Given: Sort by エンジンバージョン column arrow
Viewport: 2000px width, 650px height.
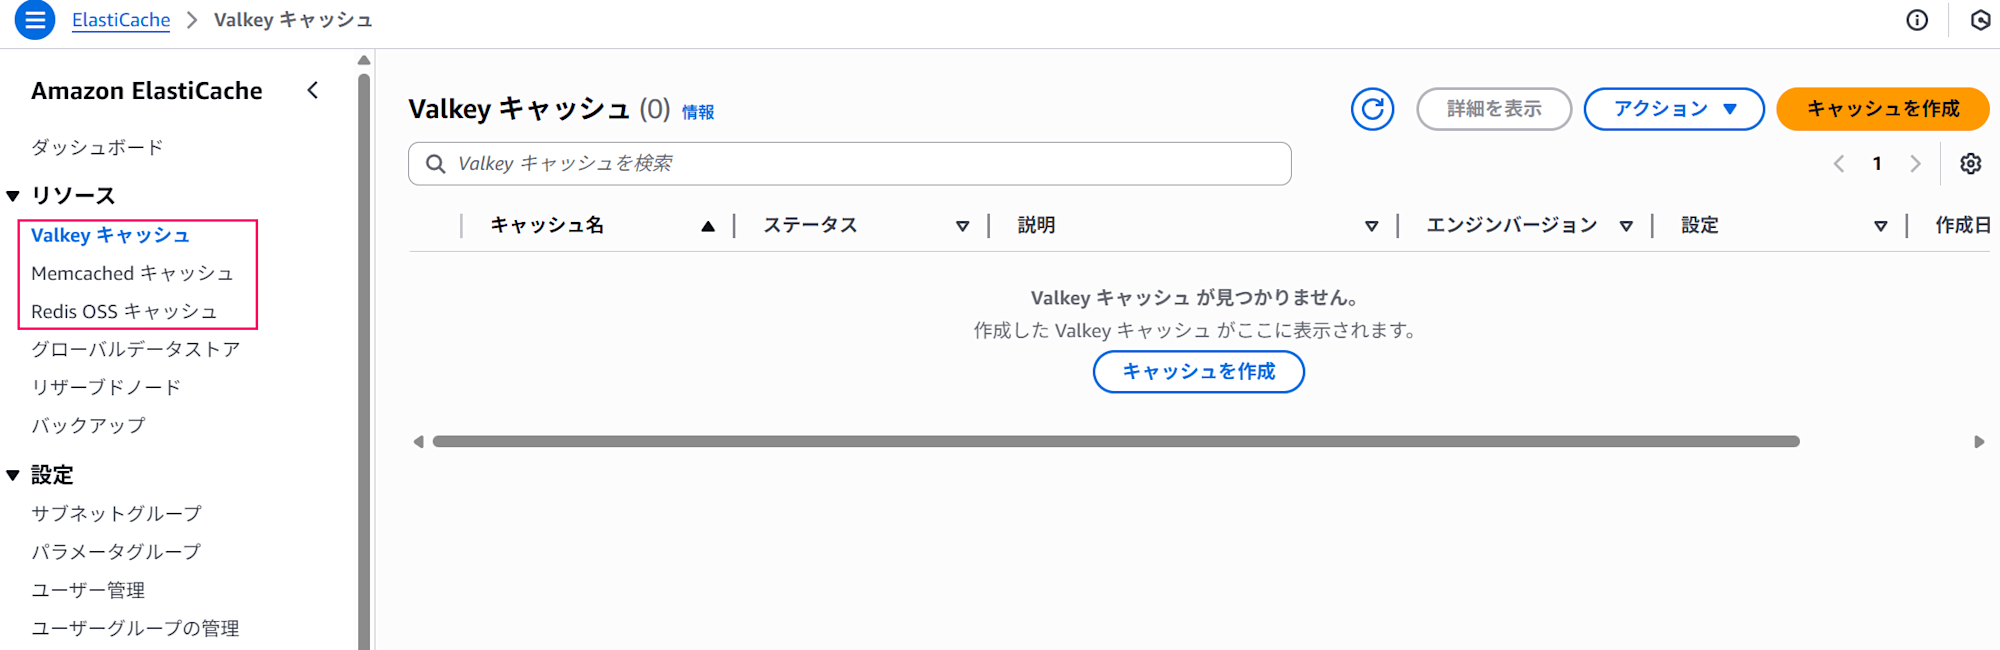Looking at the screenshot, I should (1626, 226).
